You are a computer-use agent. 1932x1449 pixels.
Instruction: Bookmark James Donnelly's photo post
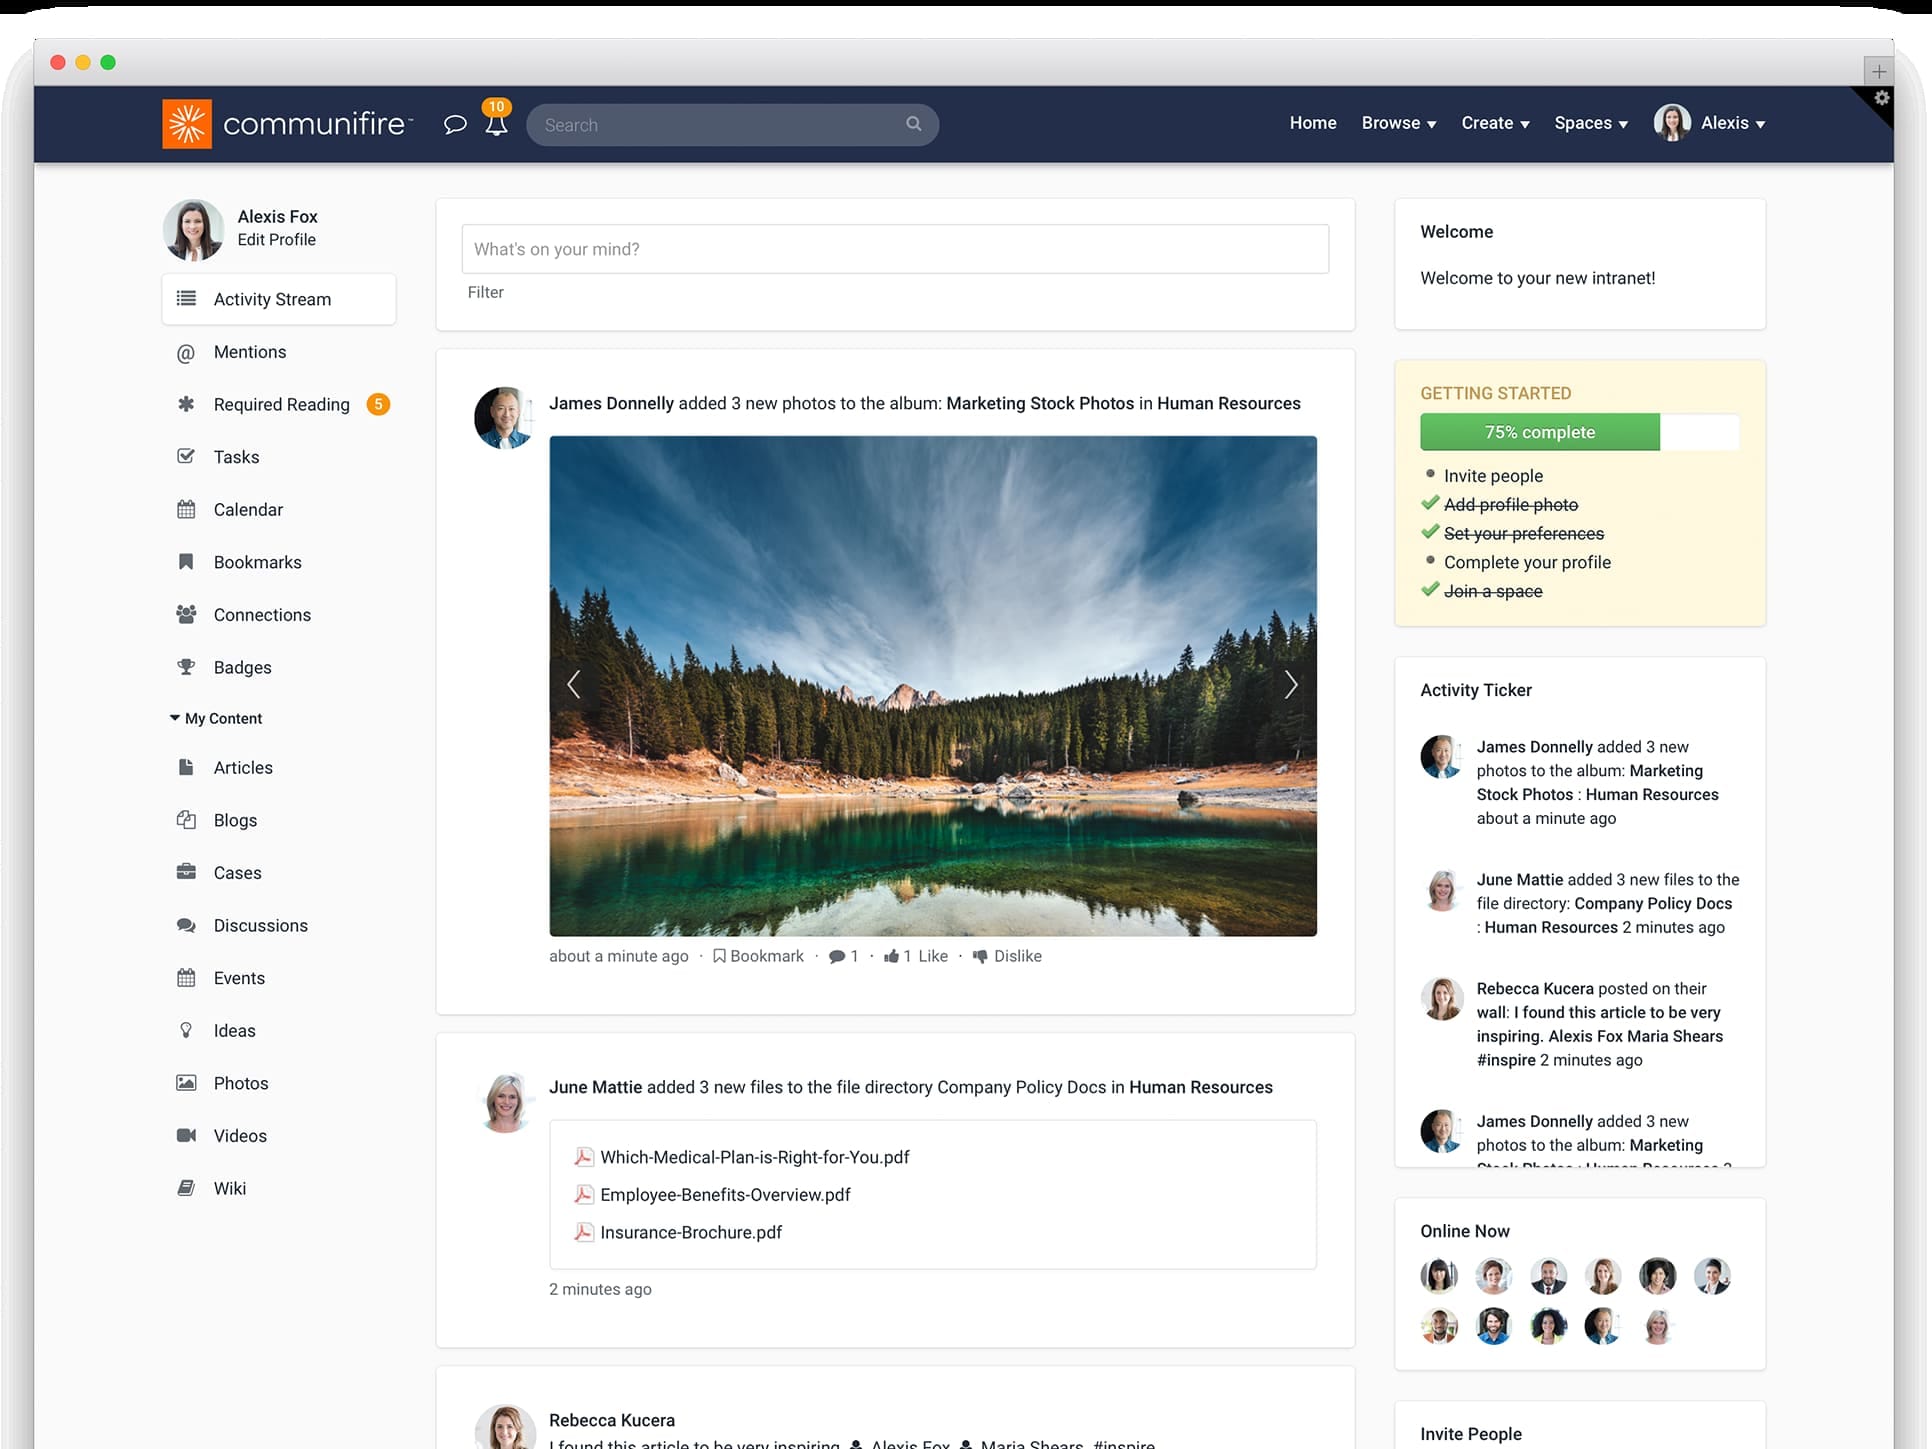coord(758,956)
